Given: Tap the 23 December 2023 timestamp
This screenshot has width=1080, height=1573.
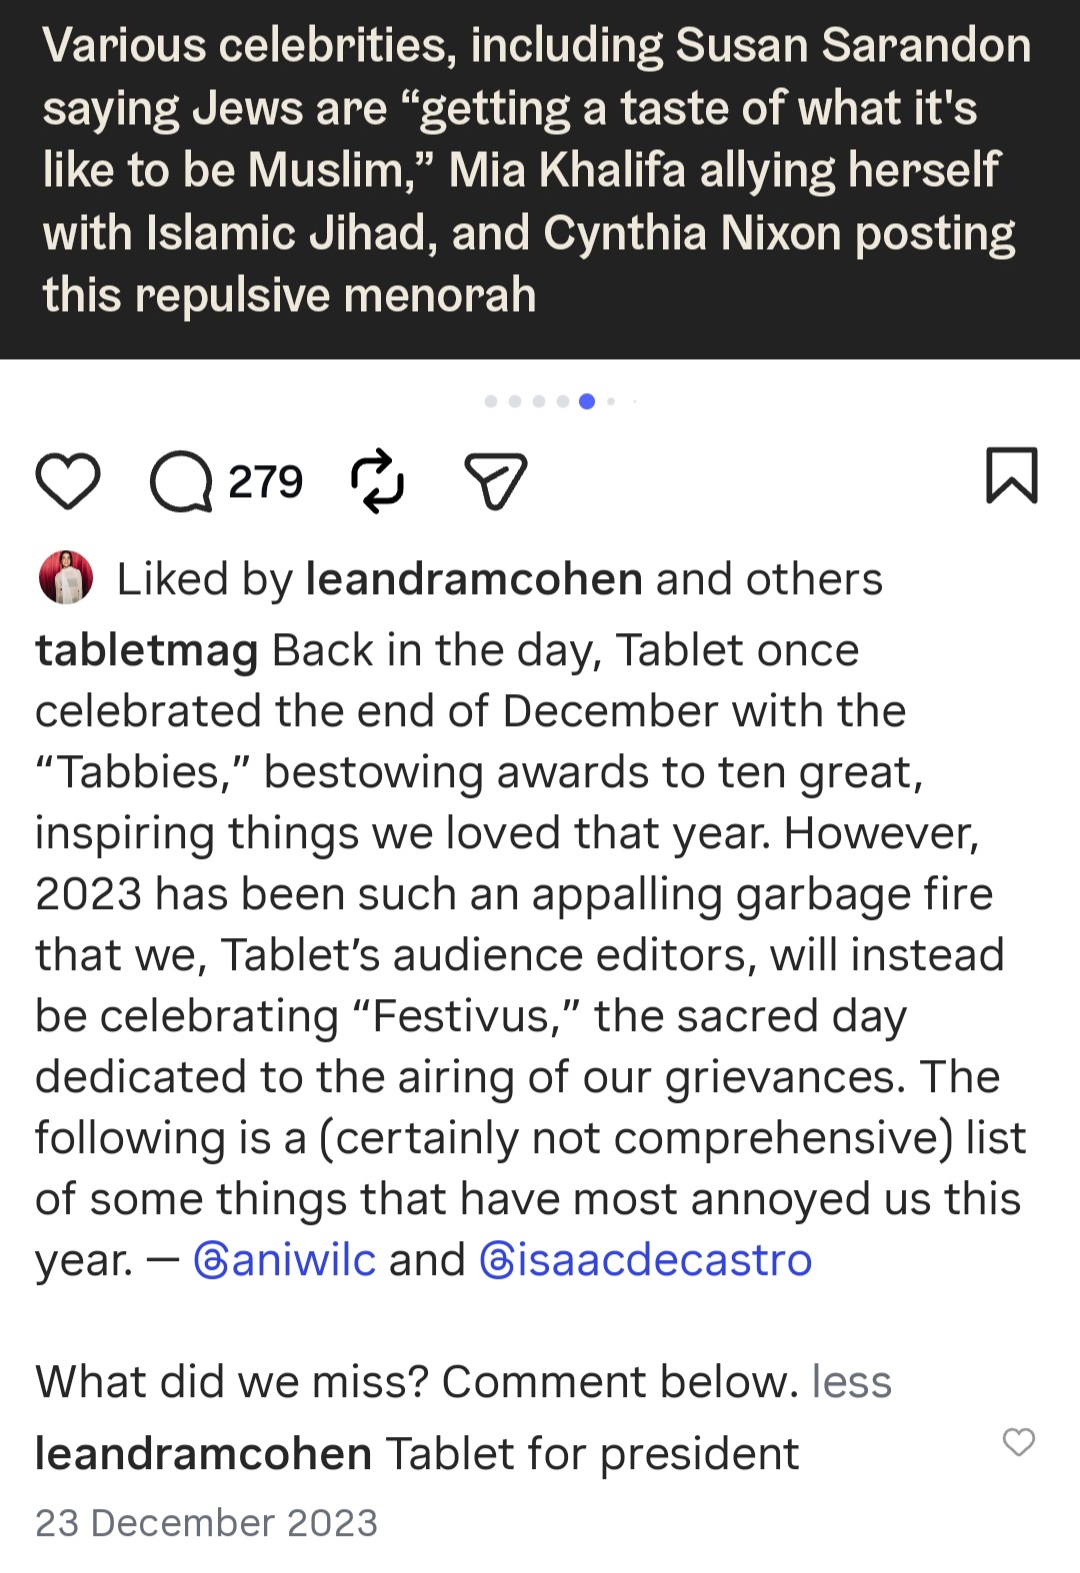Looking at the screenshot, I should click(206, 1522).
